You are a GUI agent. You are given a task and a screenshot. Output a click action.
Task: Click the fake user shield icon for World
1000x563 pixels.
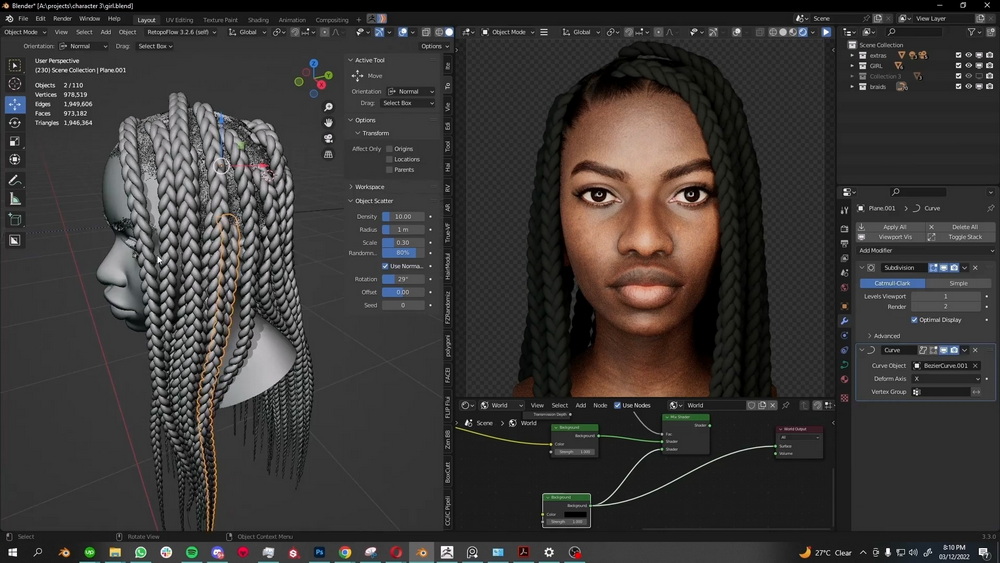[751, 405]
